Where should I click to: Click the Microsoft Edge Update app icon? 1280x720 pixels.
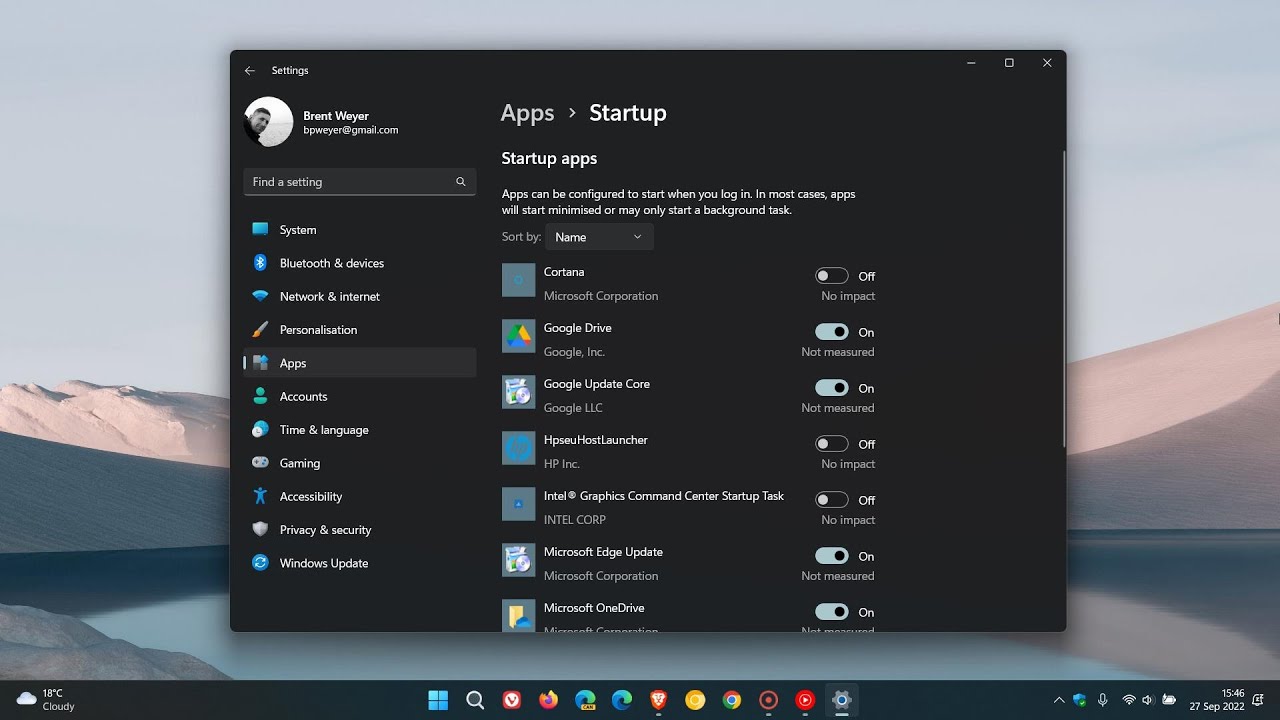tap(519, 561)
